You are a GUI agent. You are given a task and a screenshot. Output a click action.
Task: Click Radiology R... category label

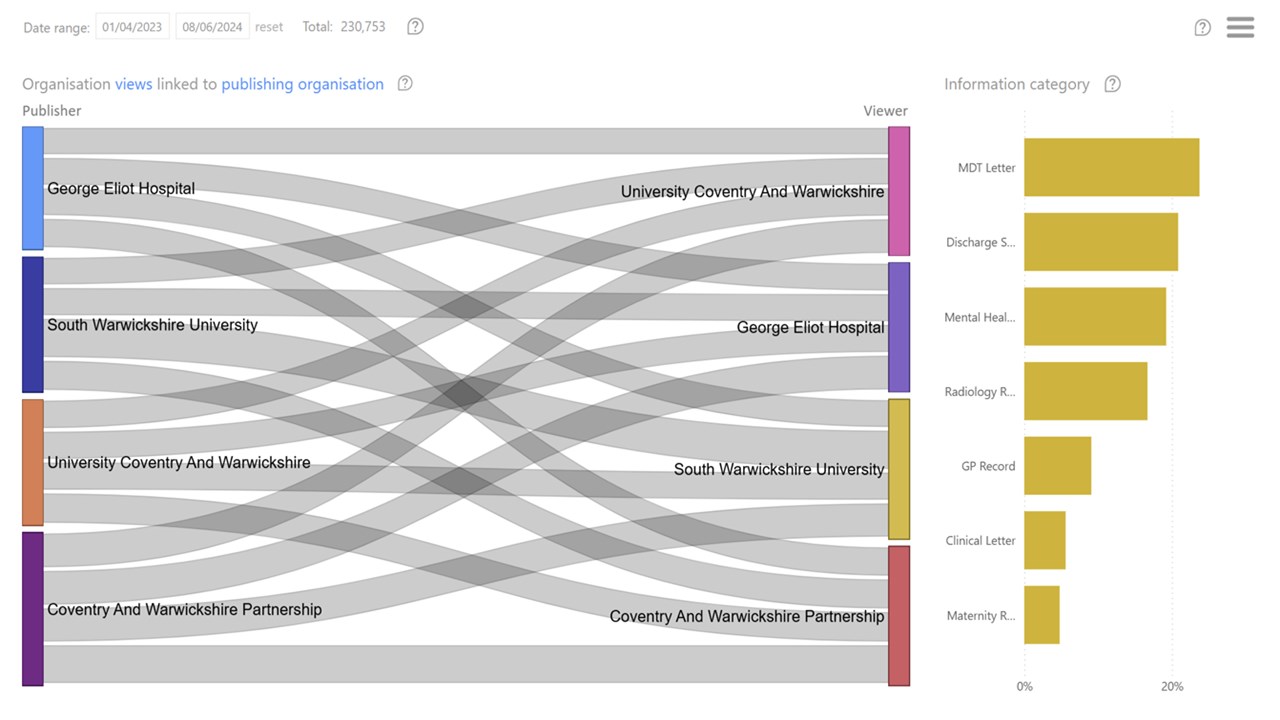point(980,392)
